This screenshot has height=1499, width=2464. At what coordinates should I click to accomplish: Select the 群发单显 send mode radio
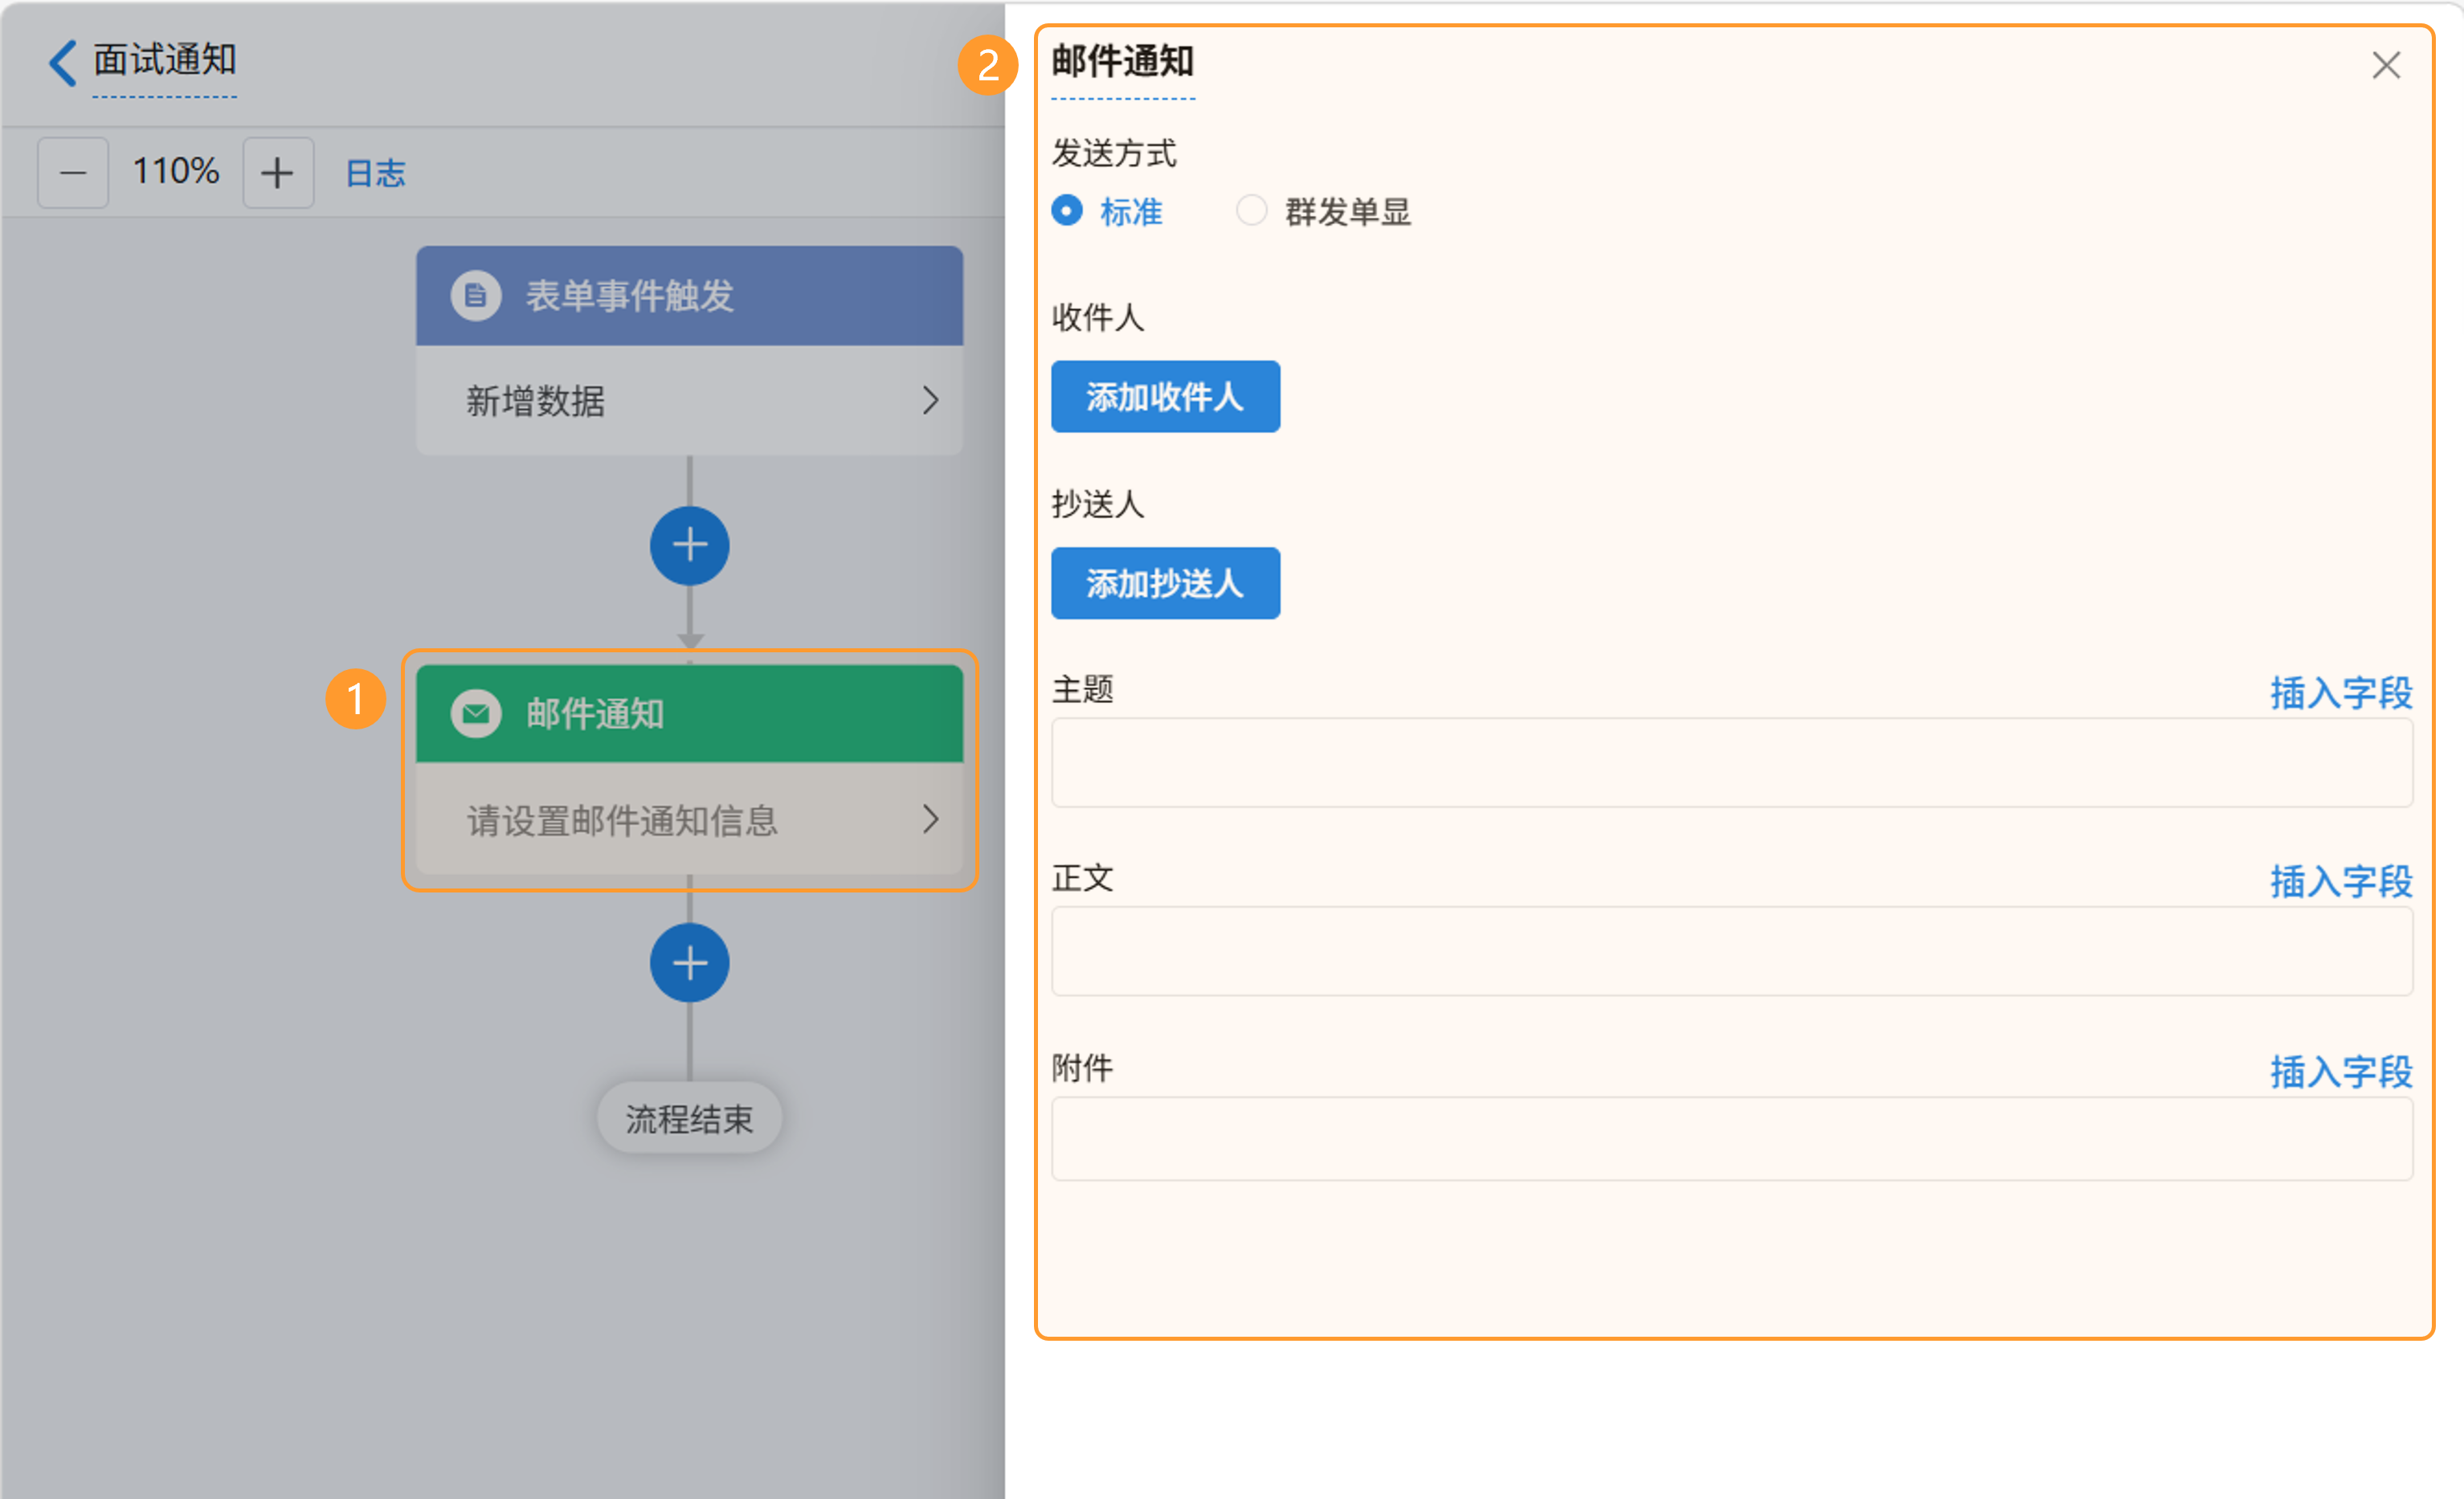[1252, 211]
